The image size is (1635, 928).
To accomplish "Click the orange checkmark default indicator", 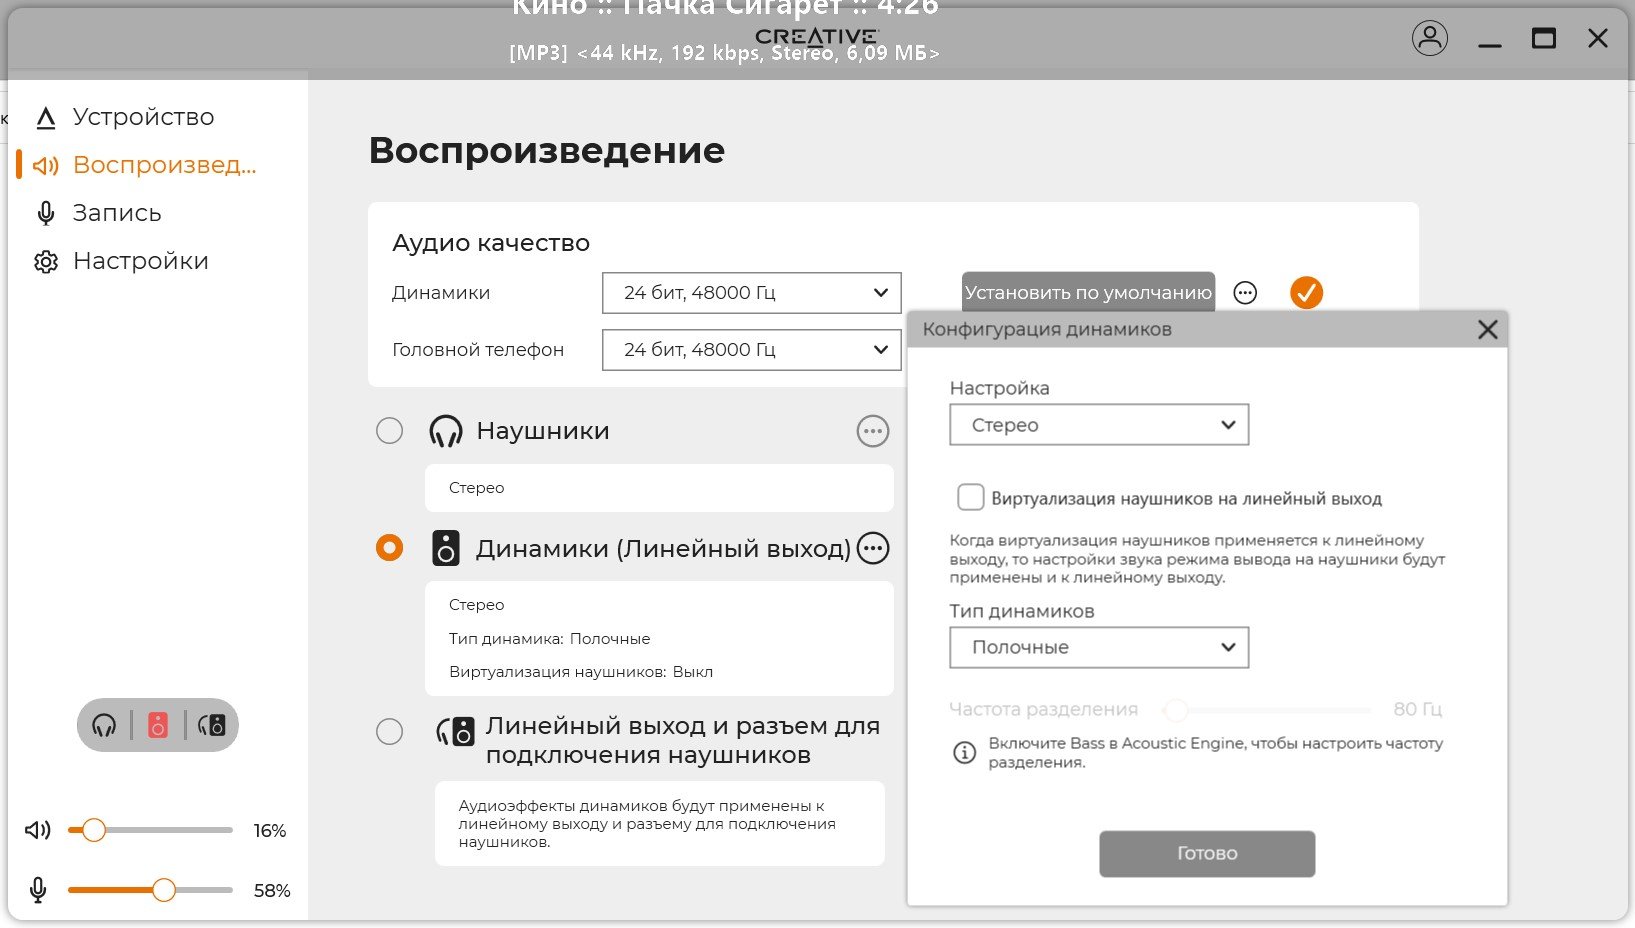I will tap(1306, 292).
